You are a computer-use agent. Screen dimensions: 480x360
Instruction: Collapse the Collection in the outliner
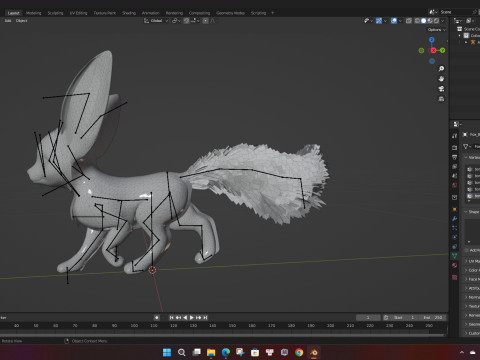pyautogui.click(x=460, y=35)
